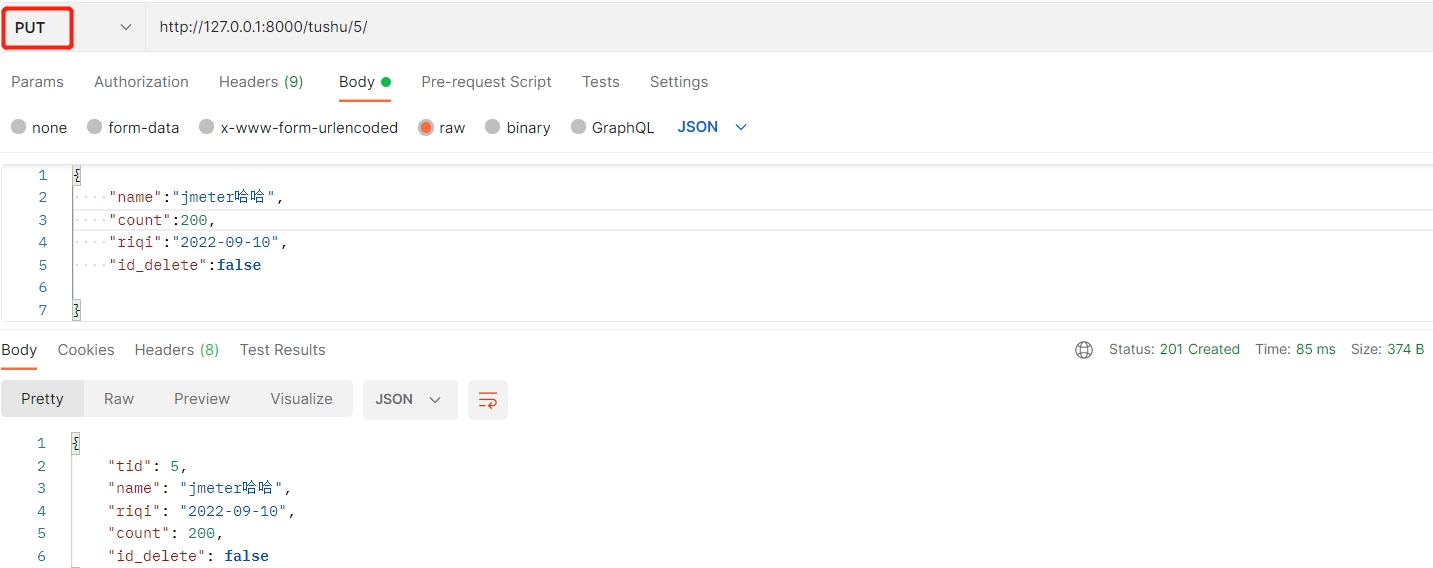Select the none body type
This screenshot has width=1433, height=568.
pos(19,127)
